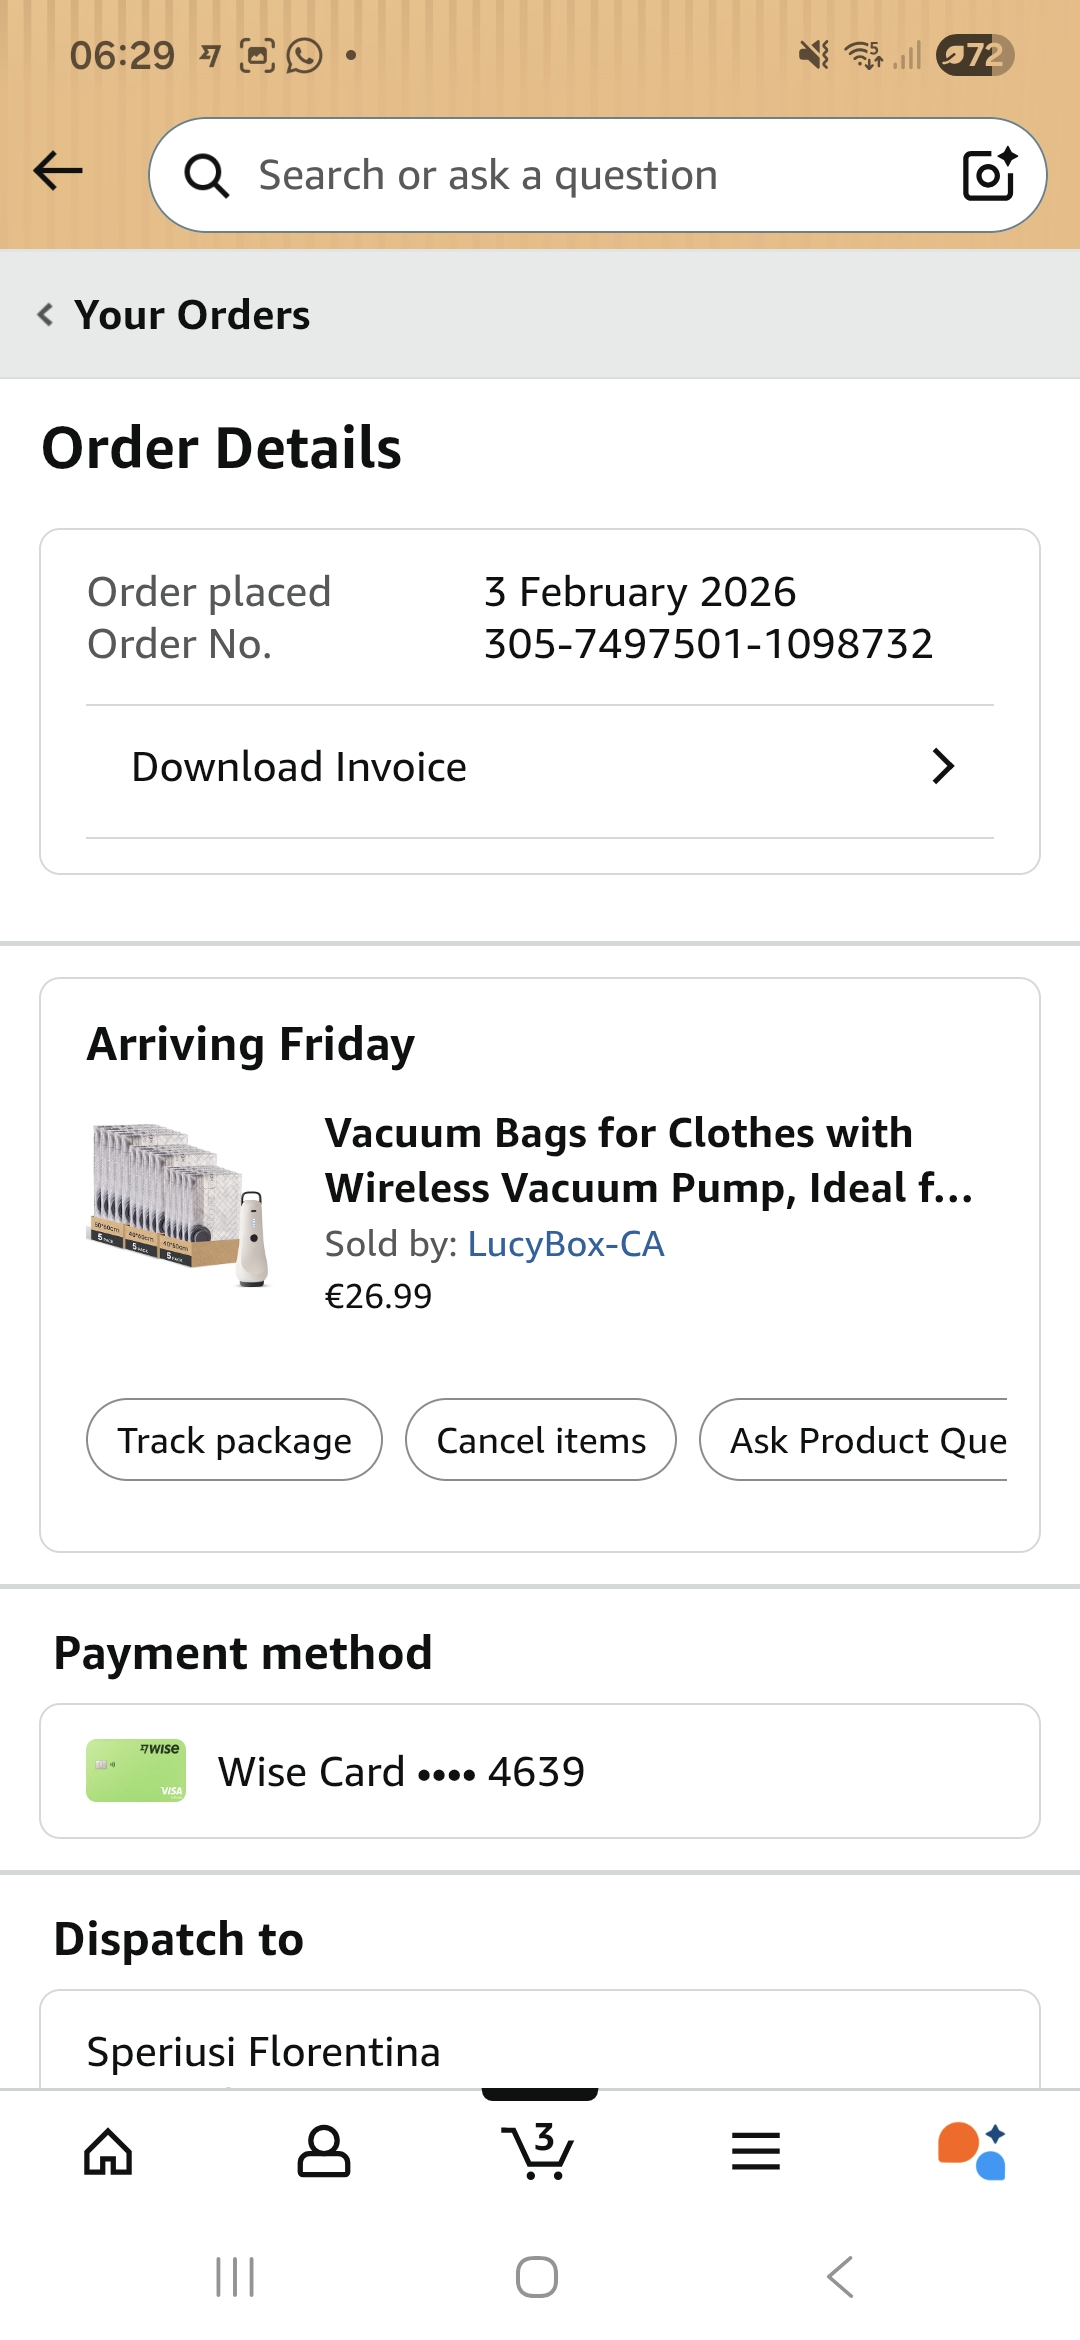Tap the magnifying glass search icon
Viewport: 1080px width, 2340px height.
click(207, 176)
